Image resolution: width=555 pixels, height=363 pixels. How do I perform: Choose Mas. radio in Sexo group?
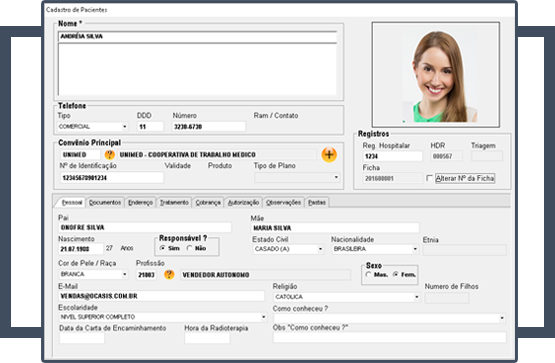click(368, 275)
